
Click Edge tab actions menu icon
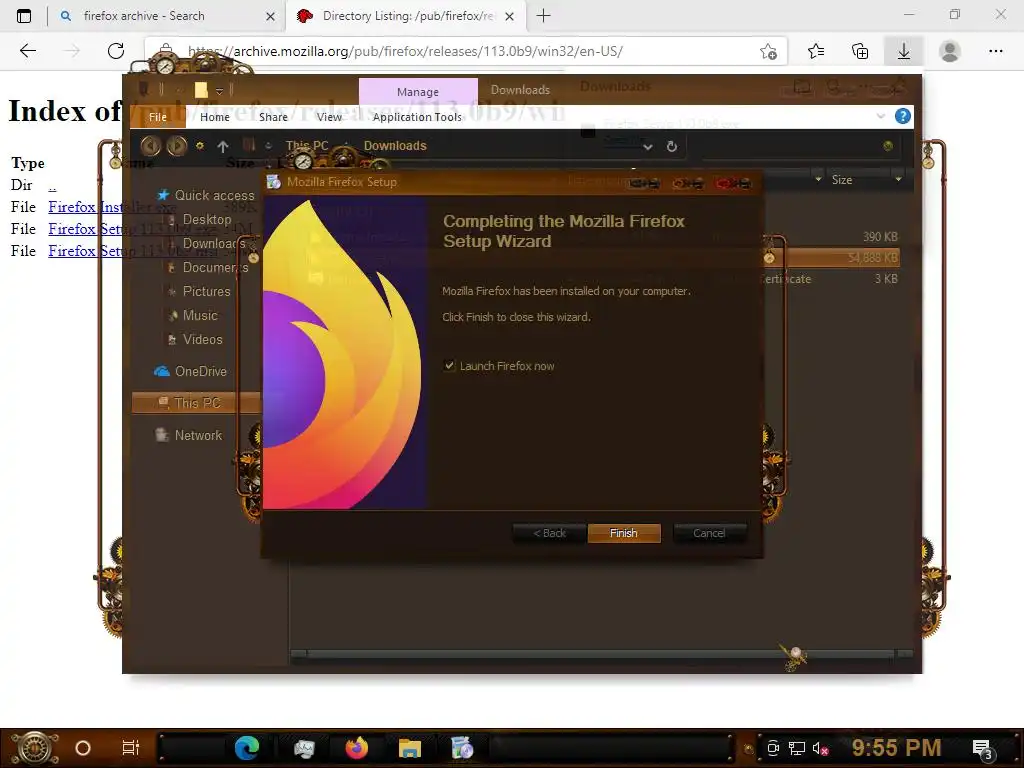point(24,16)
